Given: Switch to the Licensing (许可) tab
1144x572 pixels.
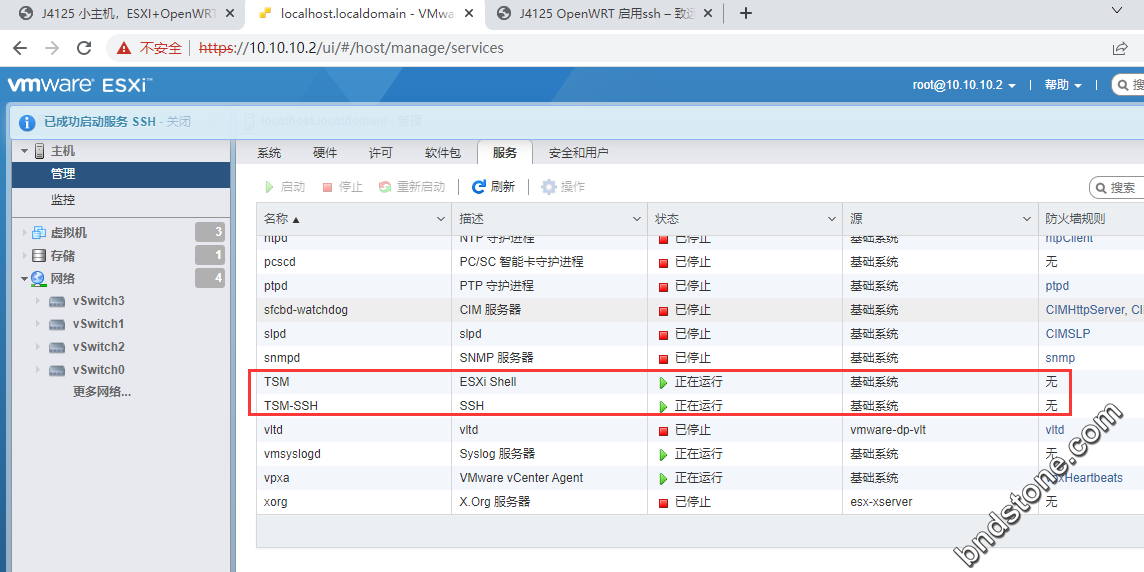Looking at the screenshot, I should click(x=381, y=153).
